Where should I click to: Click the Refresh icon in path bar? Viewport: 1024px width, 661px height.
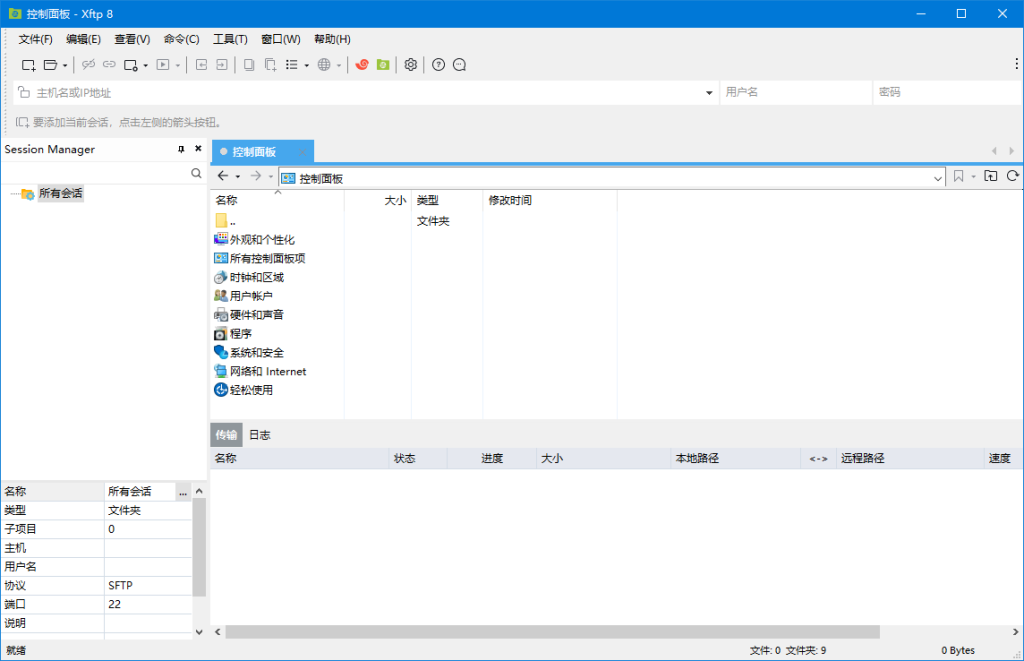click(x=1012, y=176)
